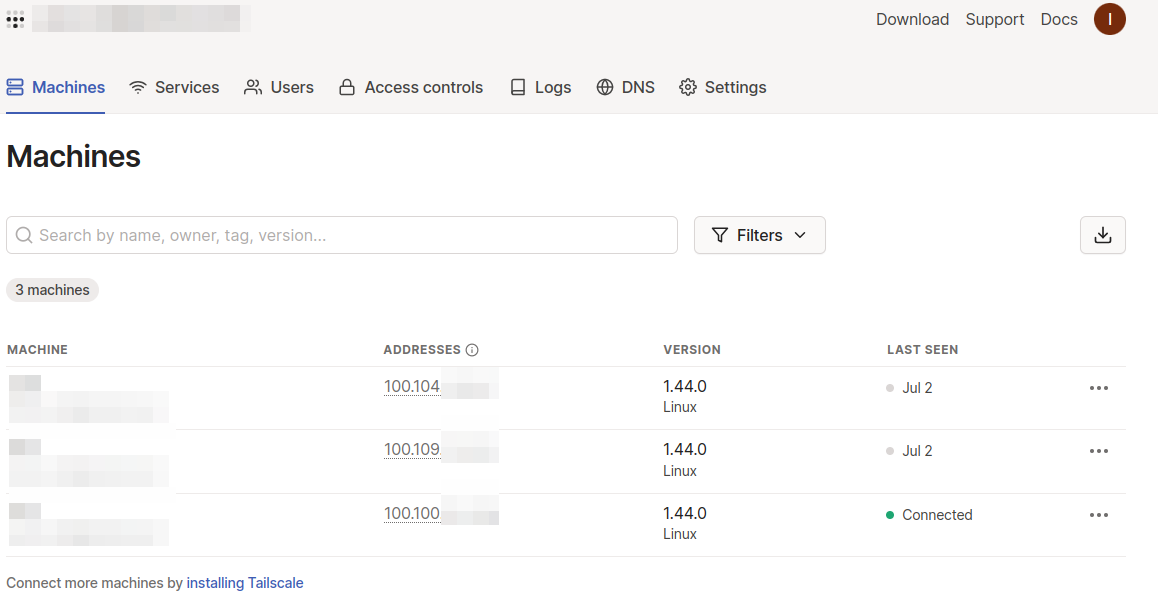
Task: Click the 100.100 IP address of connected machine
Action: (x=412, y=514)
